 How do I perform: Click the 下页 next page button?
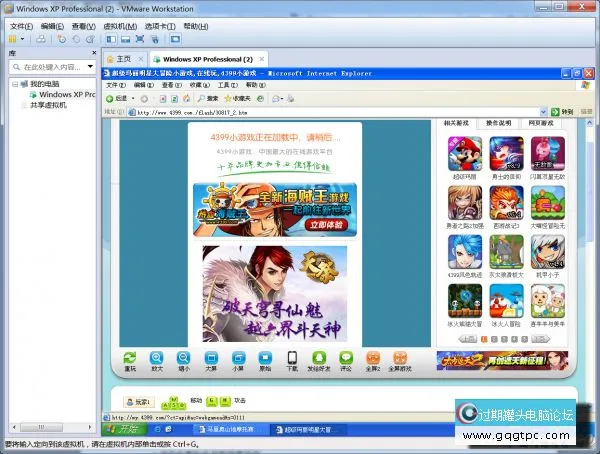coord(540,339)
